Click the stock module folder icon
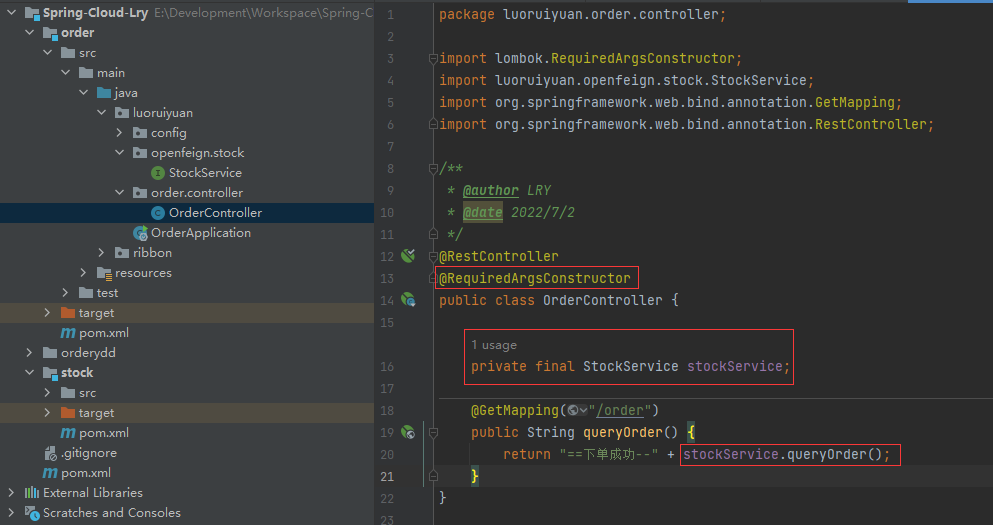The height and width of the screenshot is (525, 993). pos(50,373)
